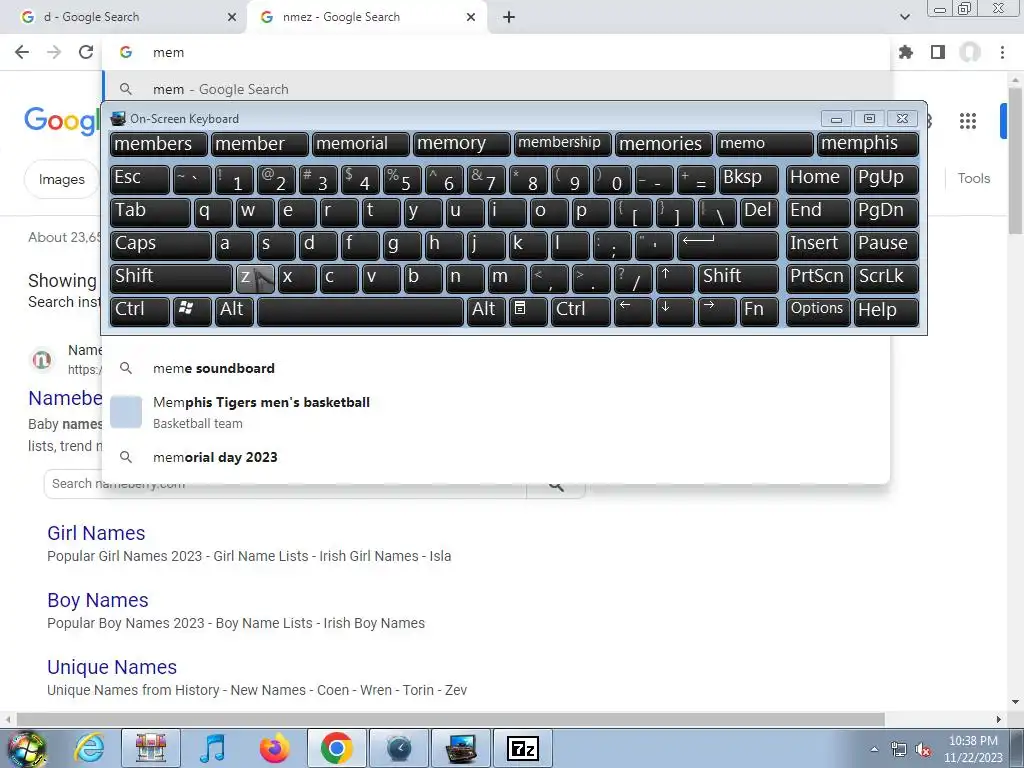Select the 'nmez - Google Search' tab

click(x=366, y=17)
